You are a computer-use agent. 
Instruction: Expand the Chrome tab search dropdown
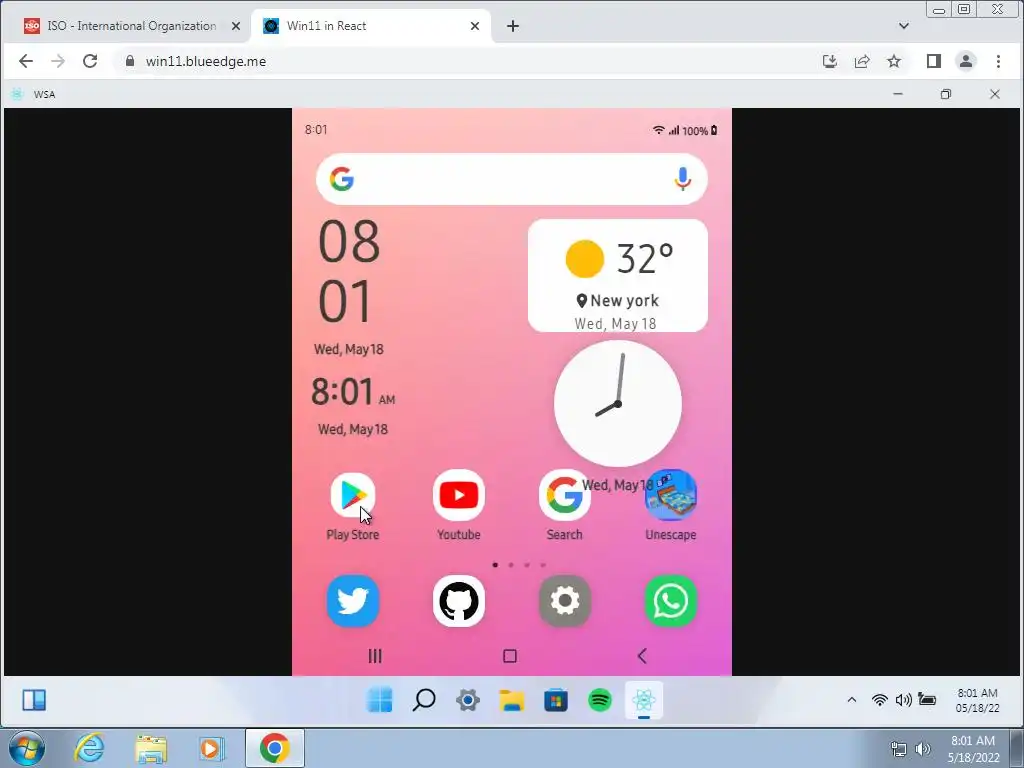pos(904,26)
